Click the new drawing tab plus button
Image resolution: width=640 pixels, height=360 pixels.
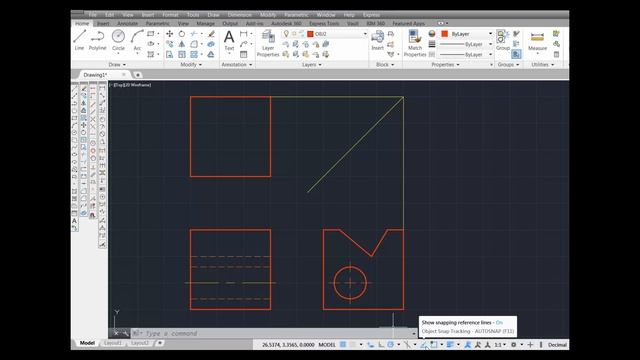click(x=138, y=75)
